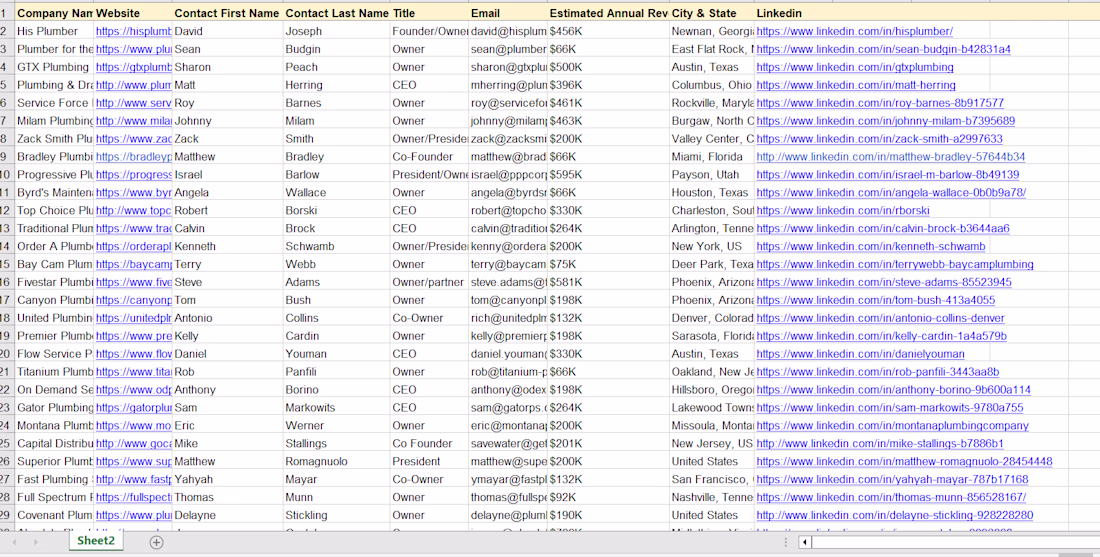Select the Contact First Name header
This screenshot has height=557, width=1100.
click(228, 13)
